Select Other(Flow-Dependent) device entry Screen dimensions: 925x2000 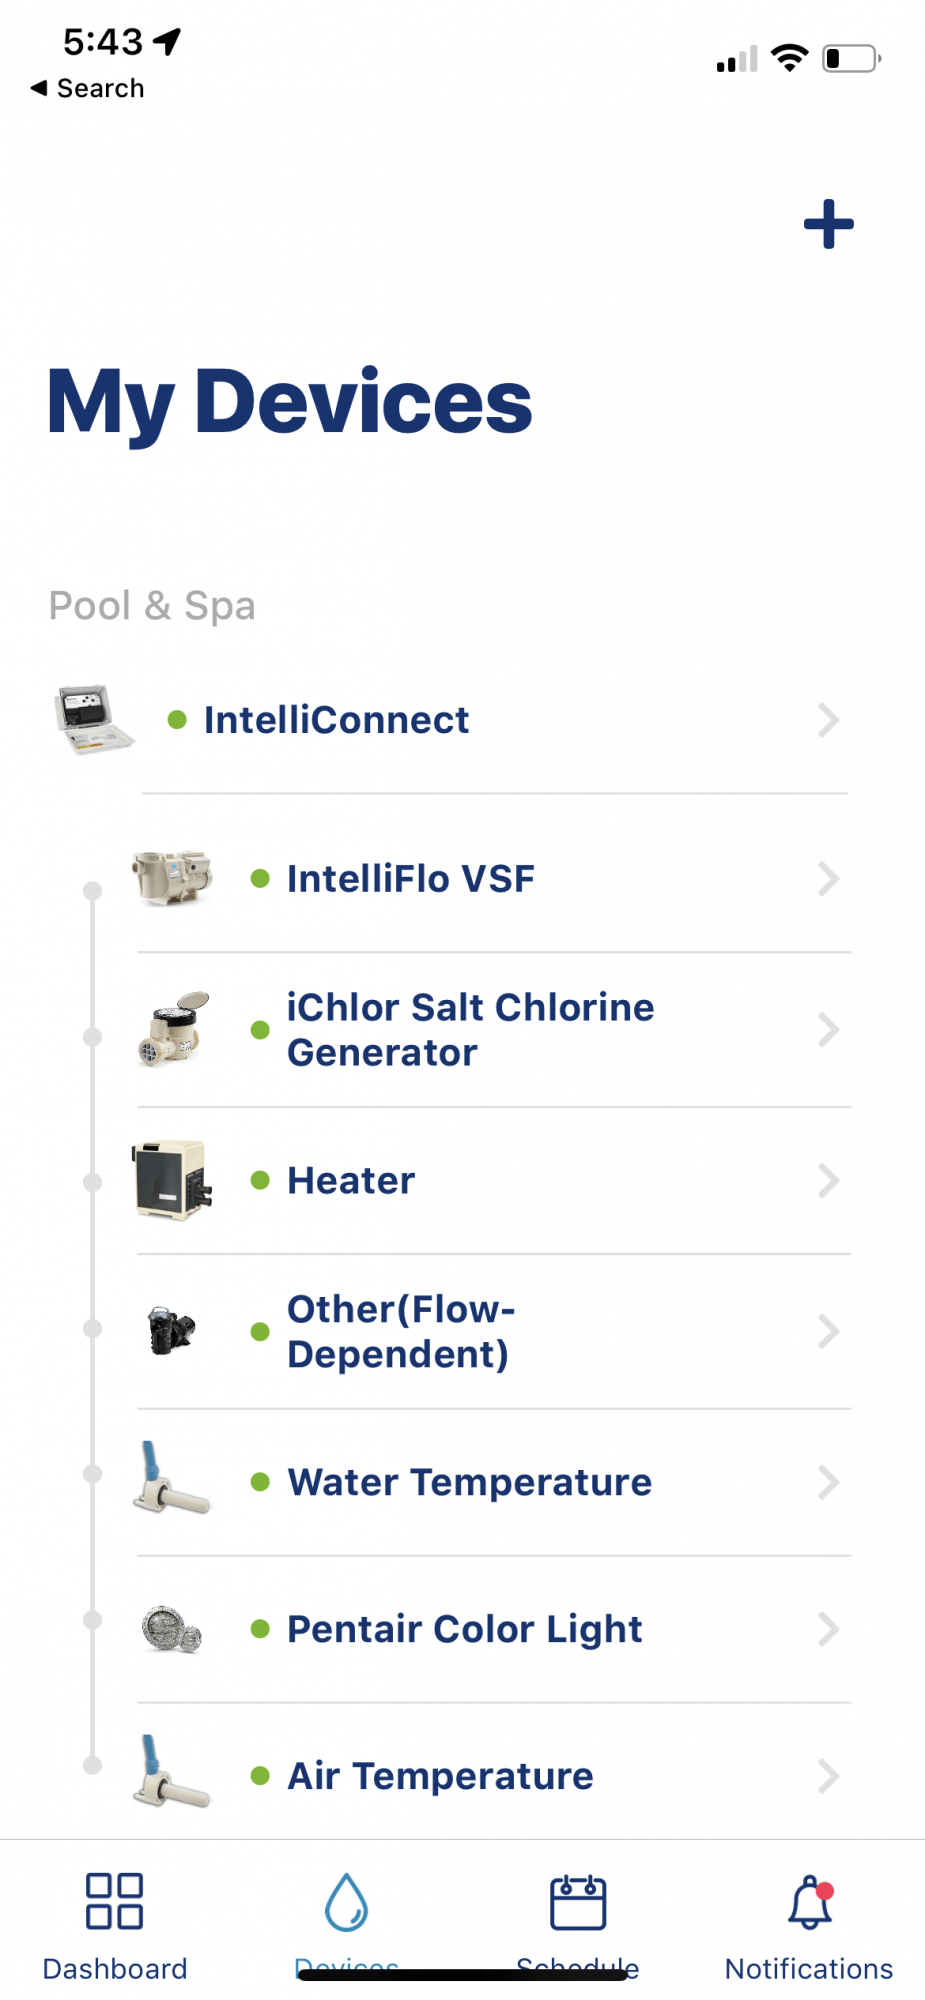494,1332
